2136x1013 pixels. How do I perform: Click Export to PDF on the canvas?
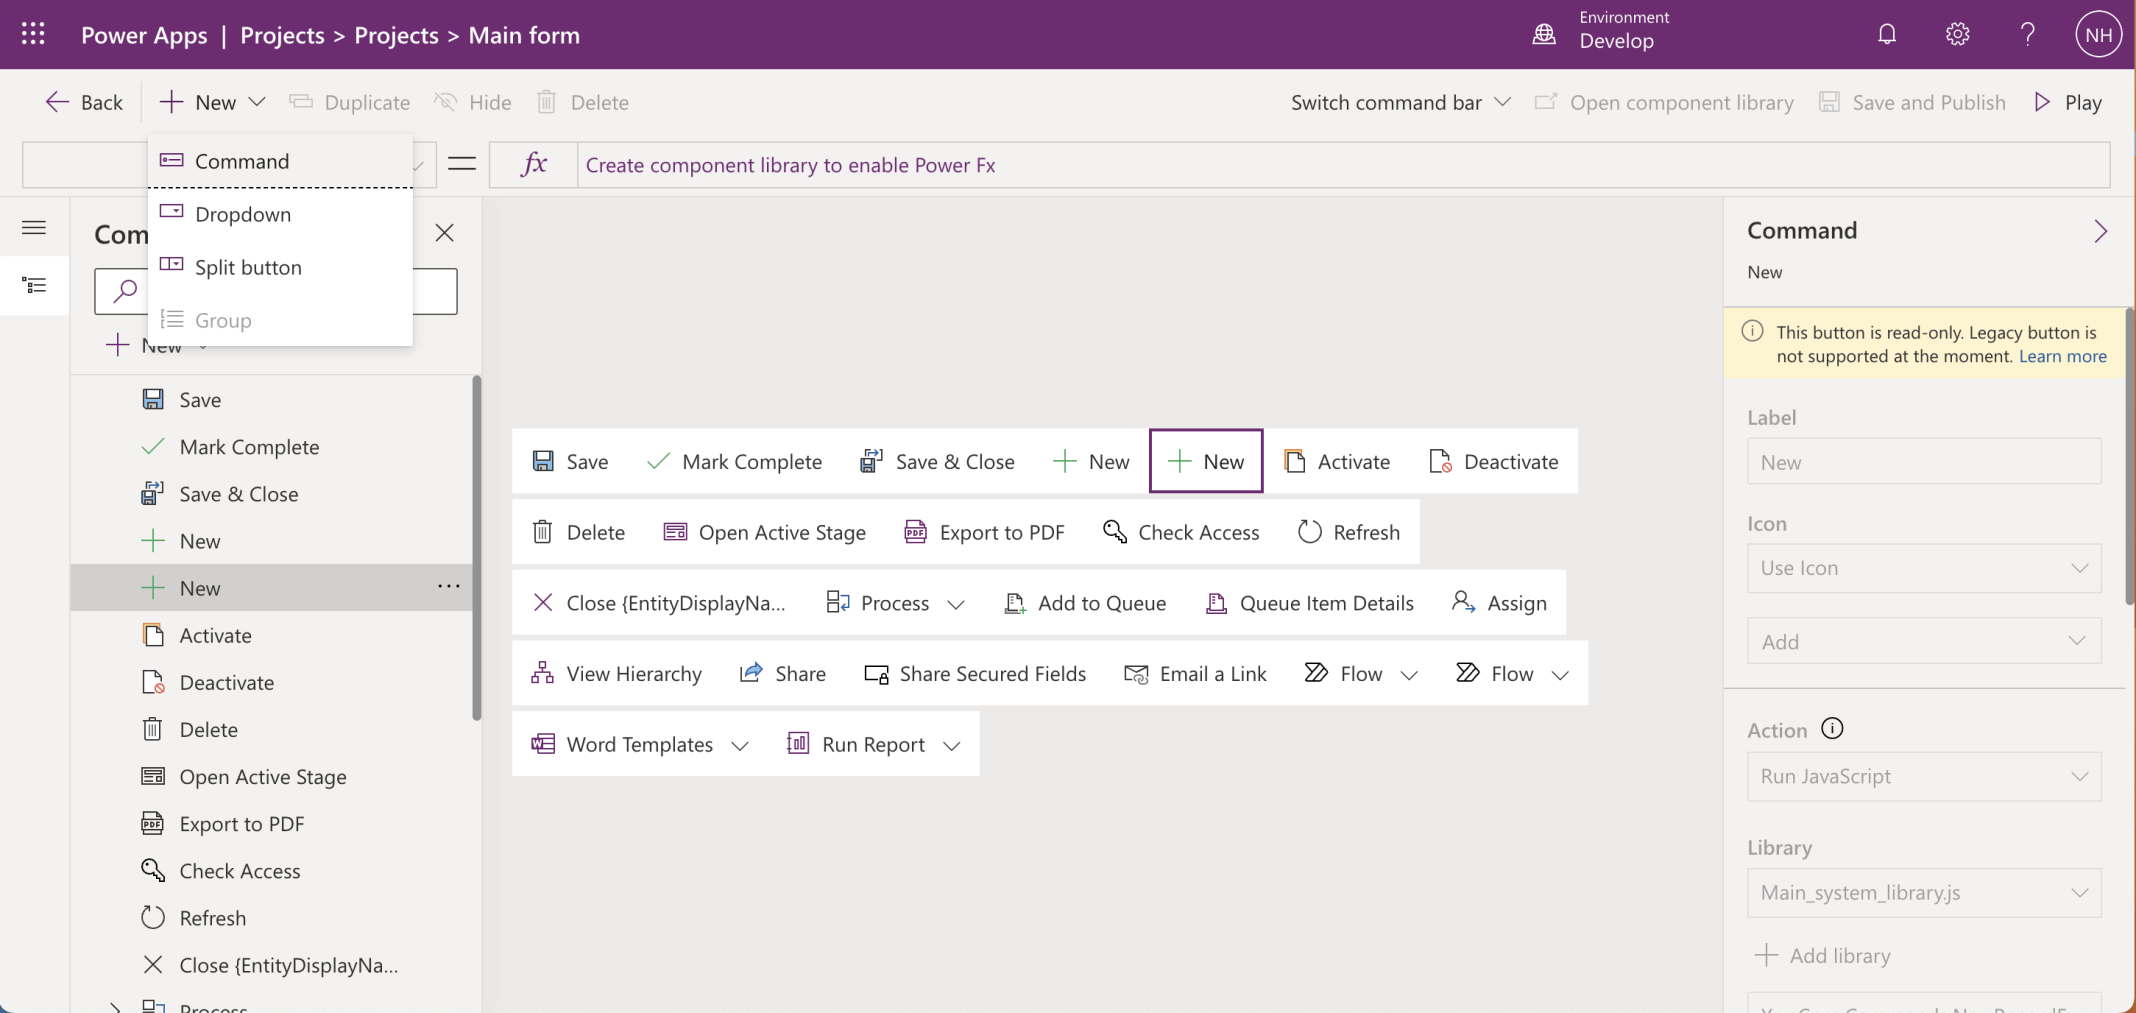[984, 532]
